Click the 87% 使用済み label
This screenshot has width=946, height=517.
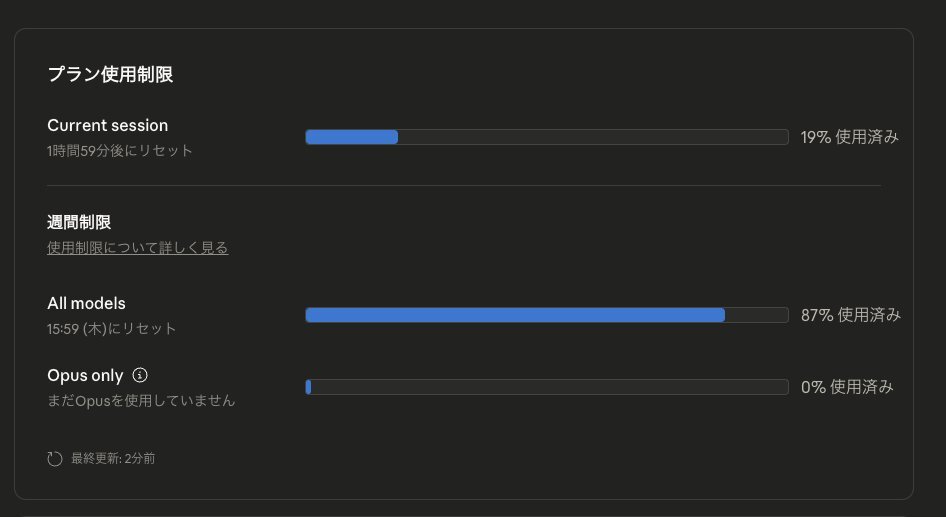(850, 315)
